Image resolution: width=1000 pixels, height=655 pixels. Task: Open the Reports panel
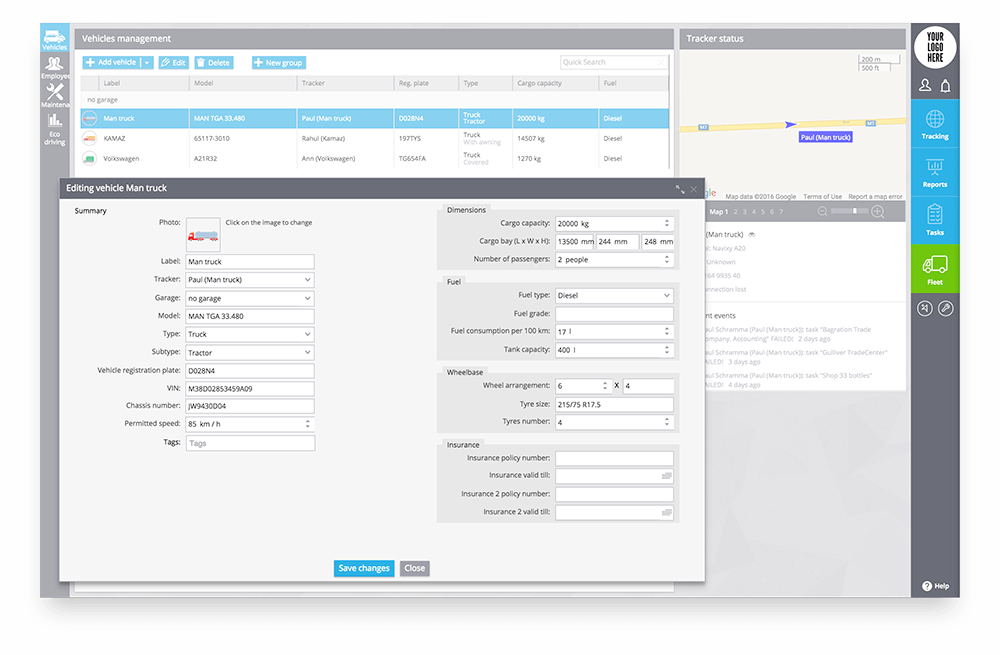(934, 172)
